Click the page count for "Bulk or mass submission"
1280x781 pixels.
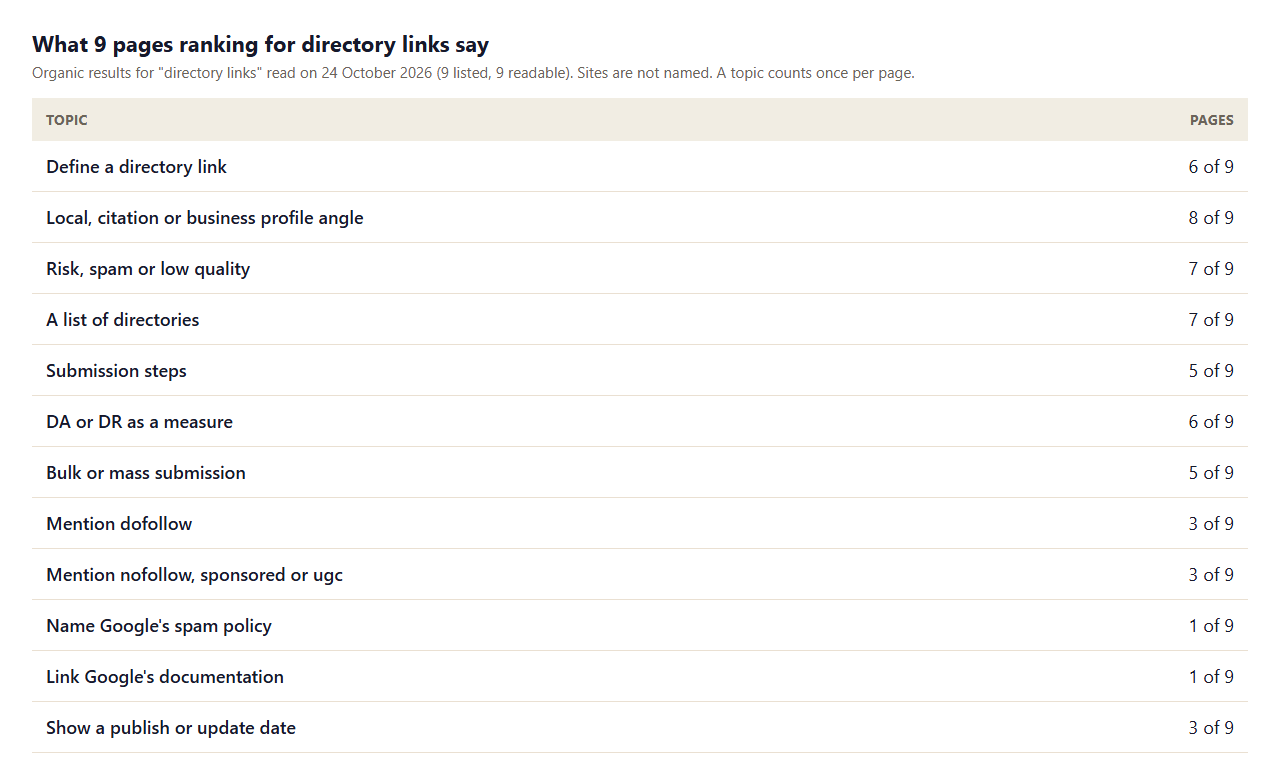click(x=1211, y=473)
